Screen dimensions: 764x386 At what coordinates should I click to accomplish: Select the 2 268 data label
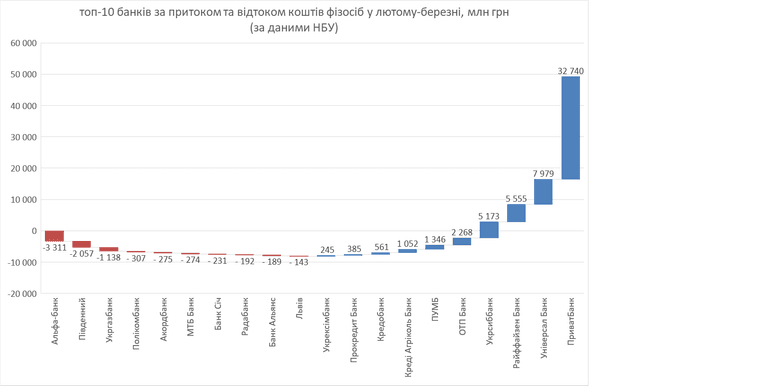point(462,232)
